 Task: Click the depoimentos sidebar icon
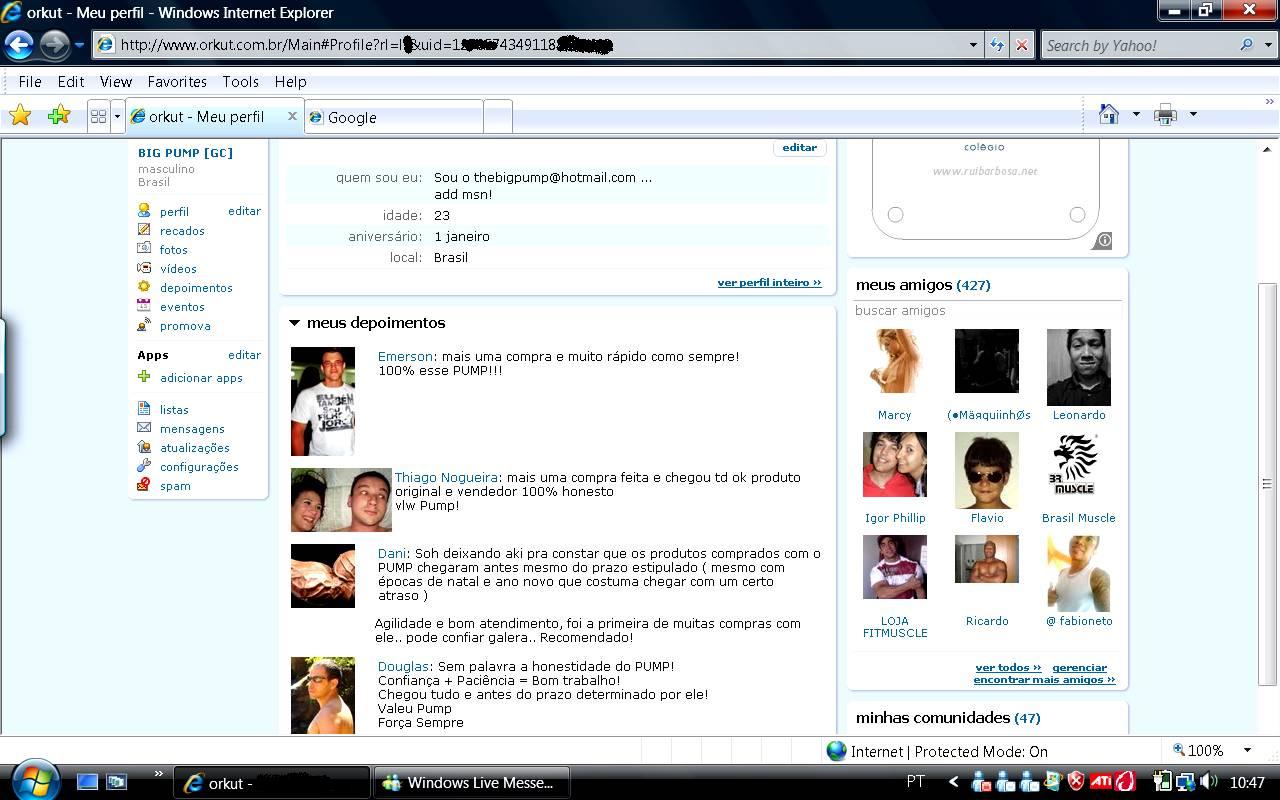coord(144,287)
